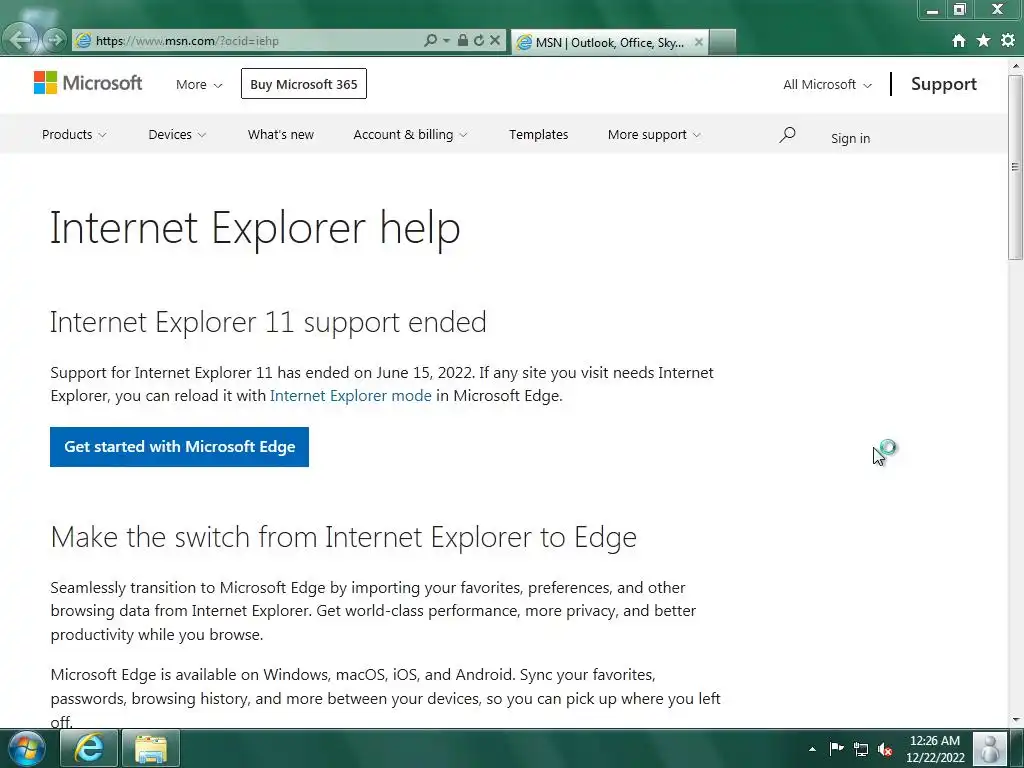The image size is (1024, 768).
Task: Open browser Tools gear menu
Action: pos(1008,40)
